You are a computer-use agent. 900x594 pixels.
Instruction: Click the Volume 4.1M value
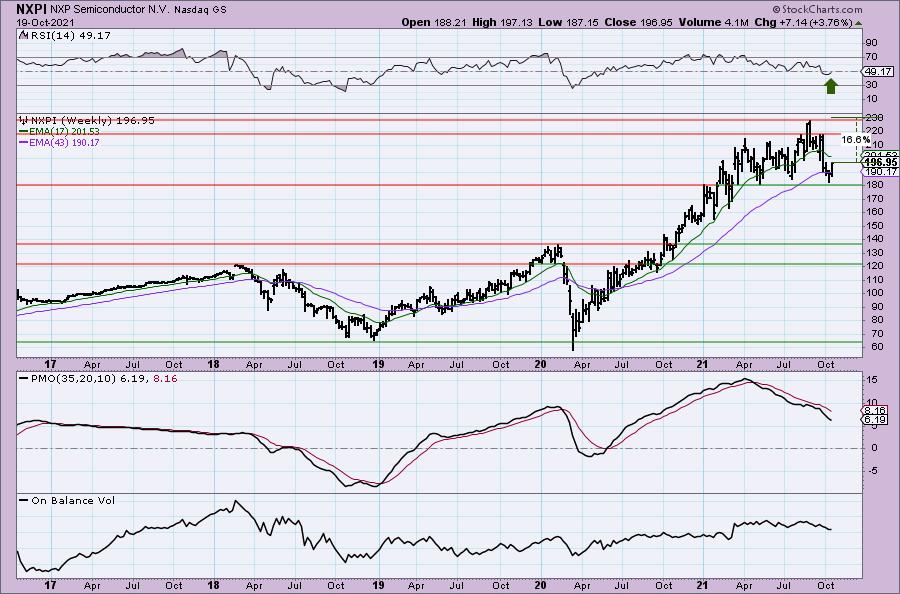[713, 22]
